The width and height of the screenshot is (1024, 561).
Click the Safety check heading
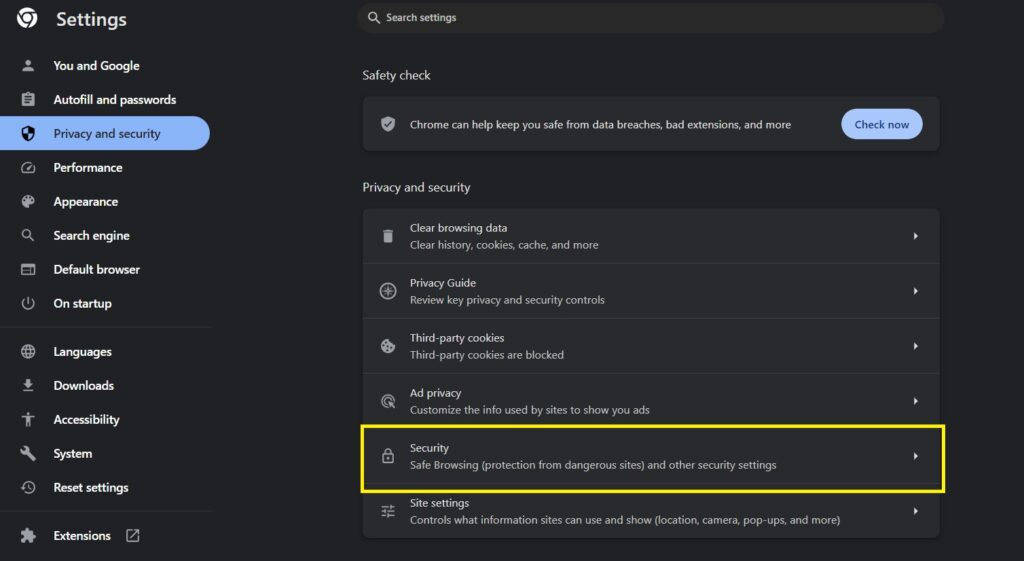pos(396,75)
